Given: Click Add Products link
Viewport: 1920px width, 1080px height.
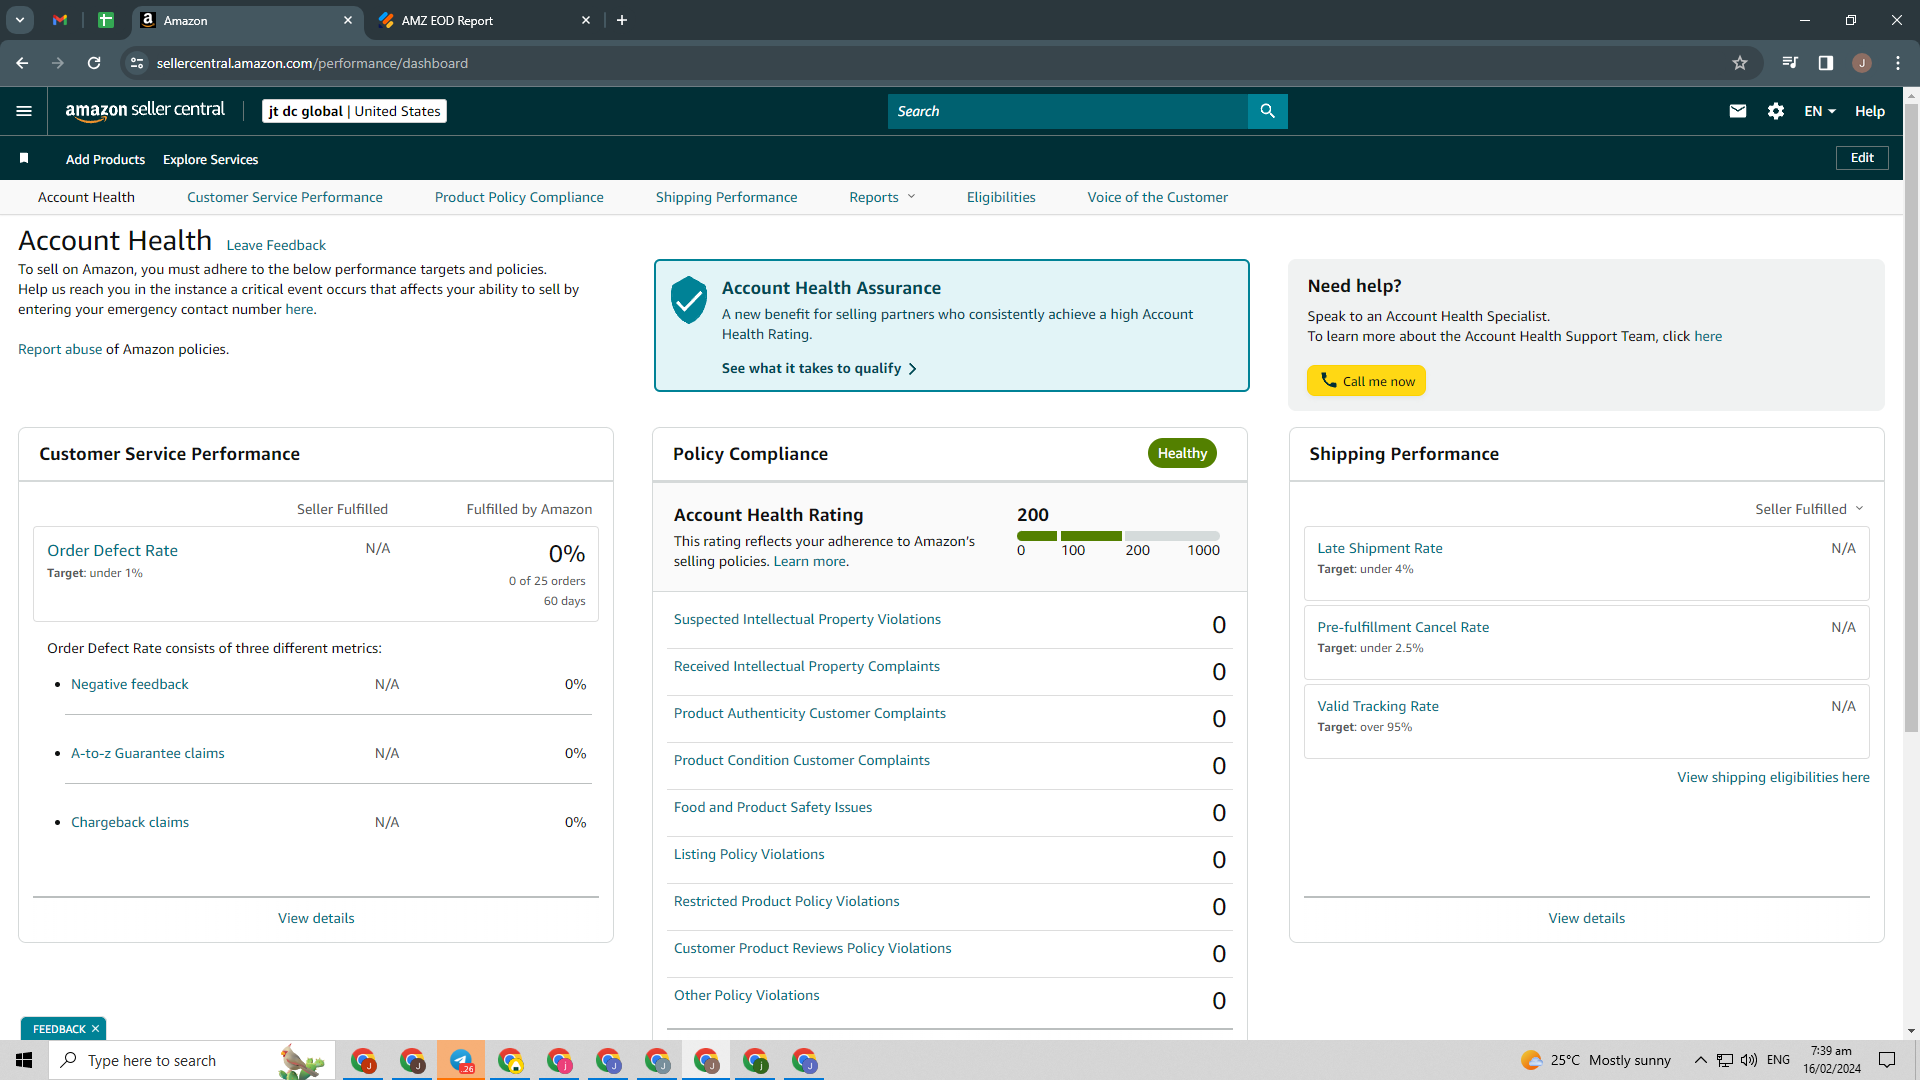Looking at the screenshot, I should click(105, 159).
